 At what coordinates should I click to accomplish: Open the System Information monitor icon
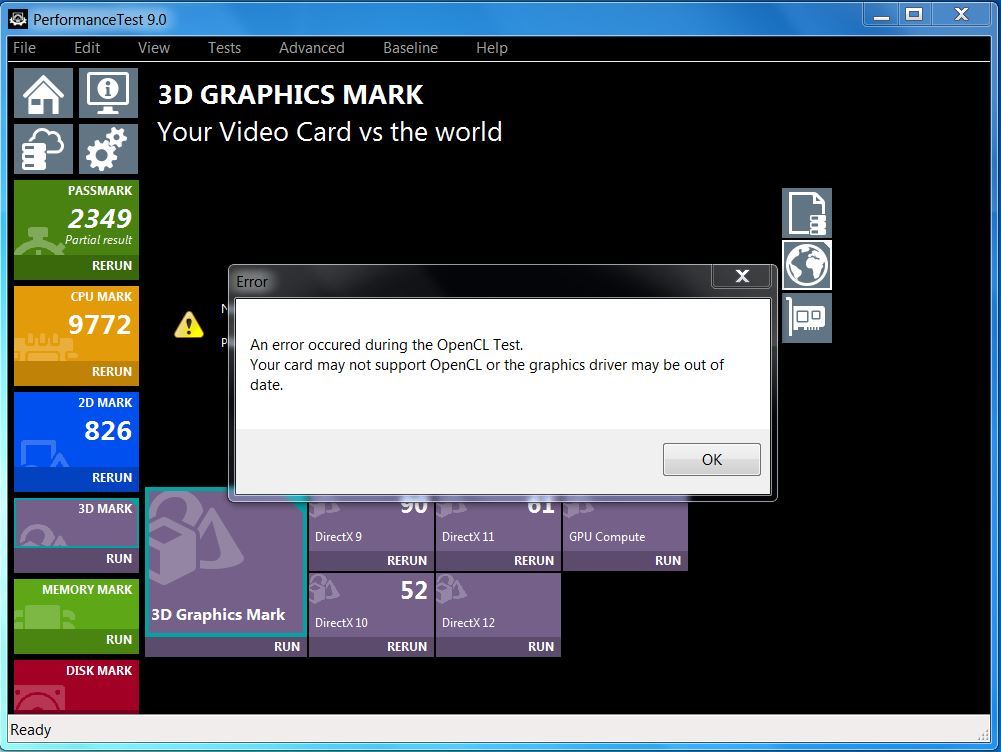pos(109,93)
